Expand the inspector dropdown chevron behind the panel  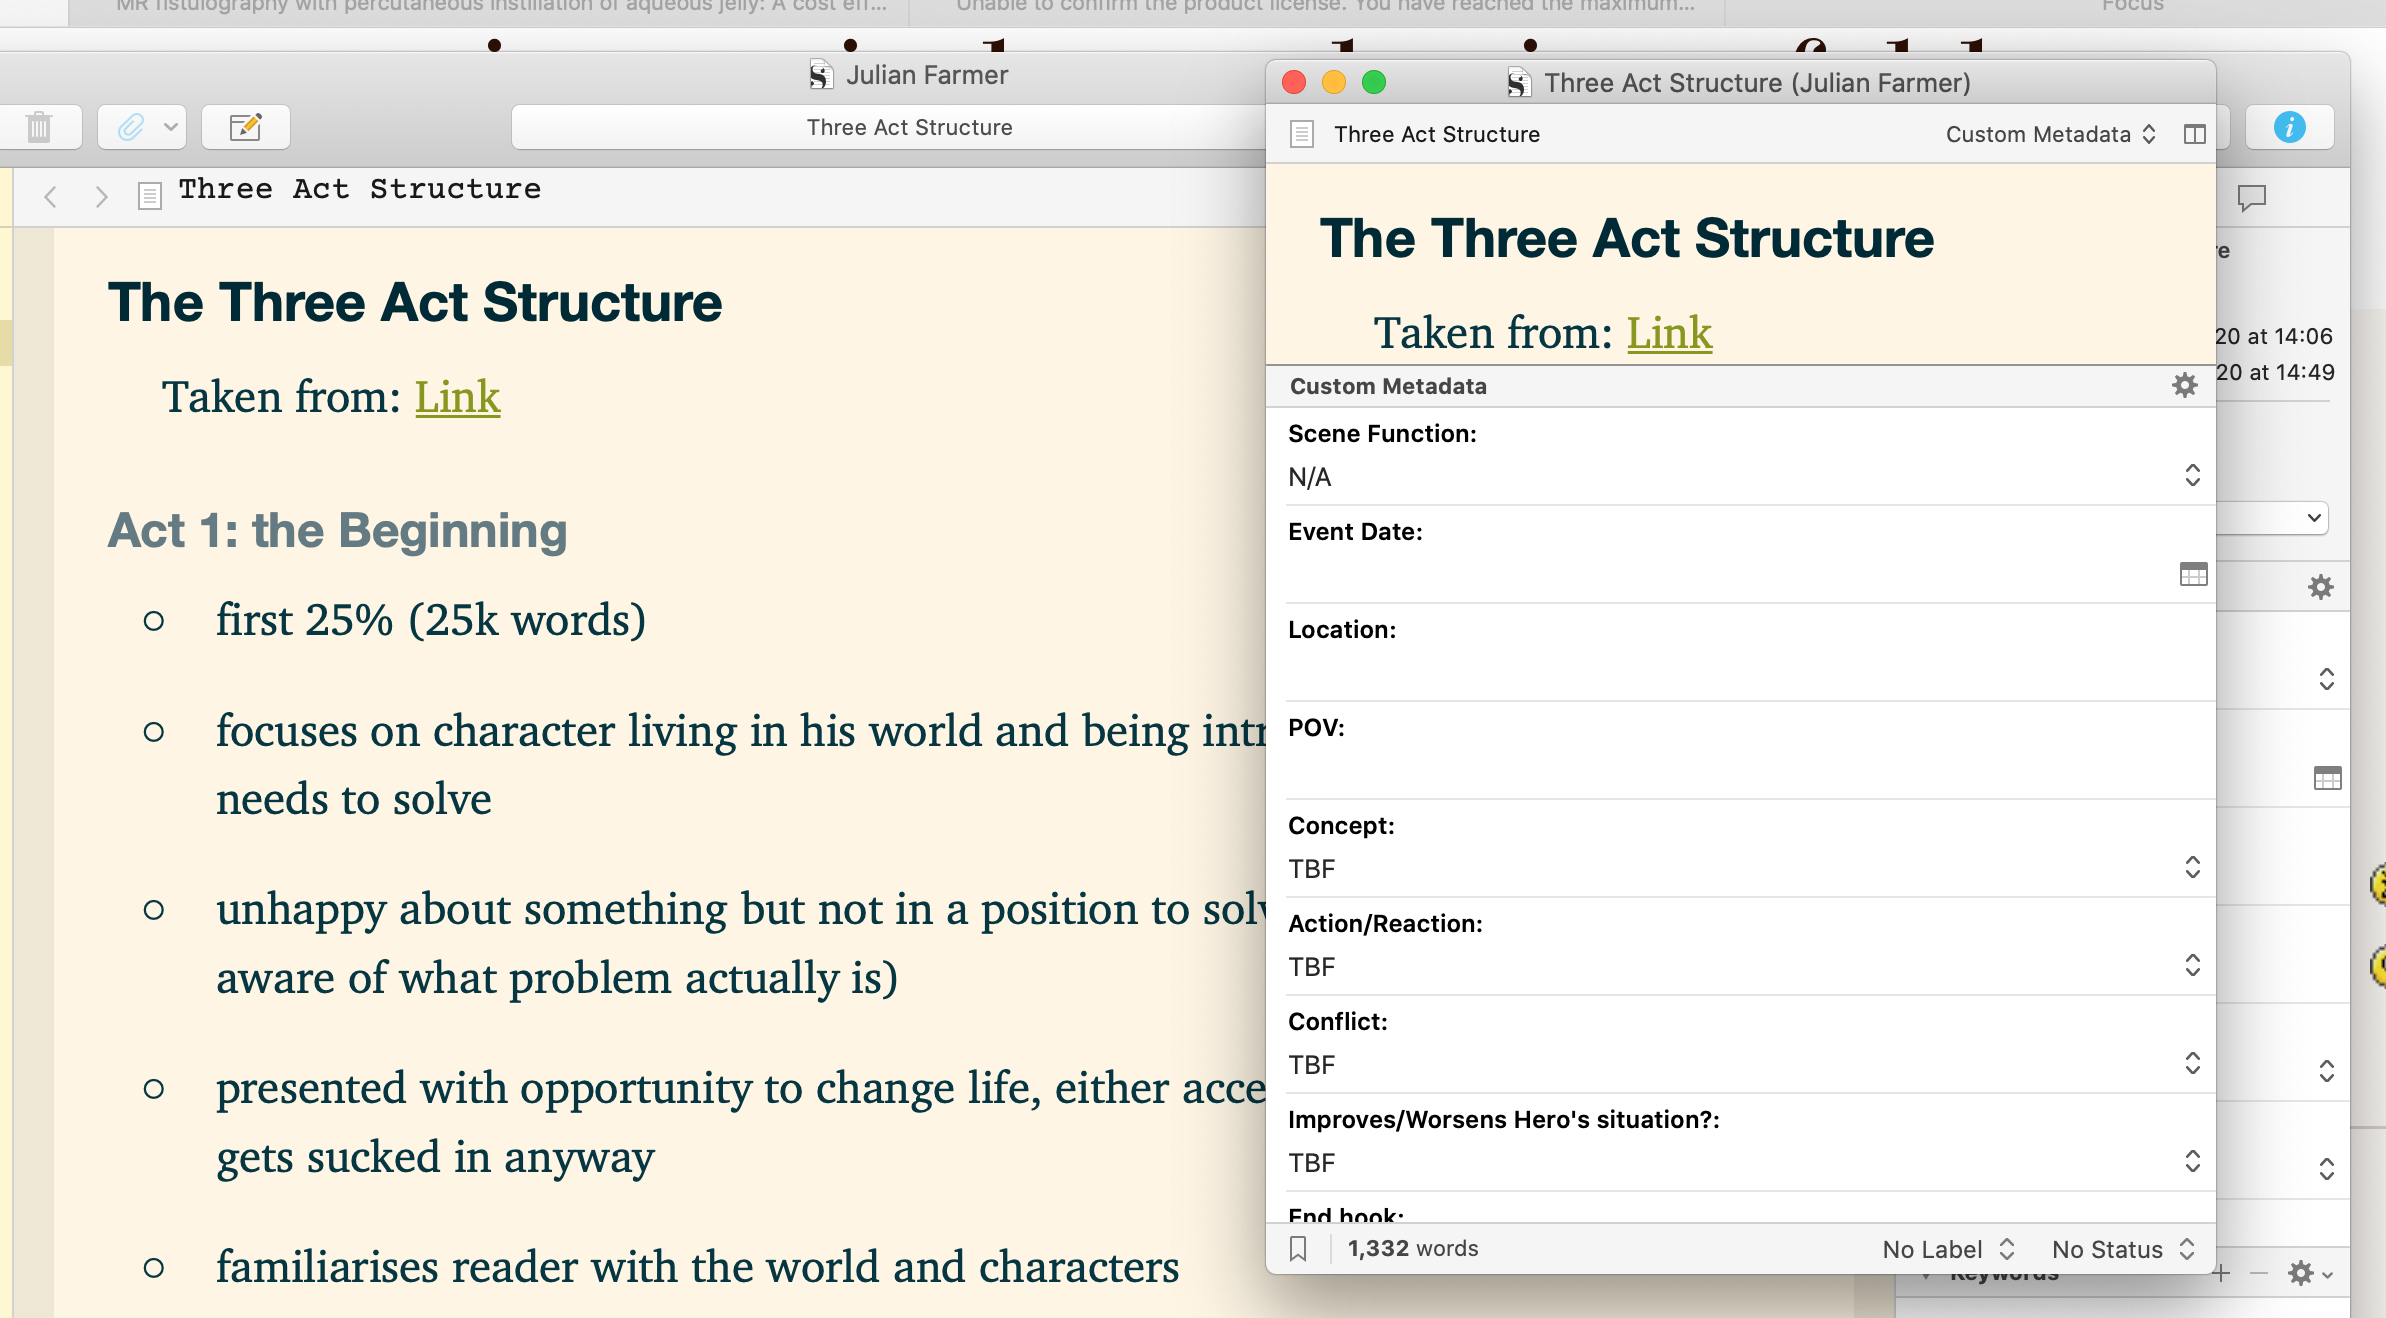coord(2313,518)
